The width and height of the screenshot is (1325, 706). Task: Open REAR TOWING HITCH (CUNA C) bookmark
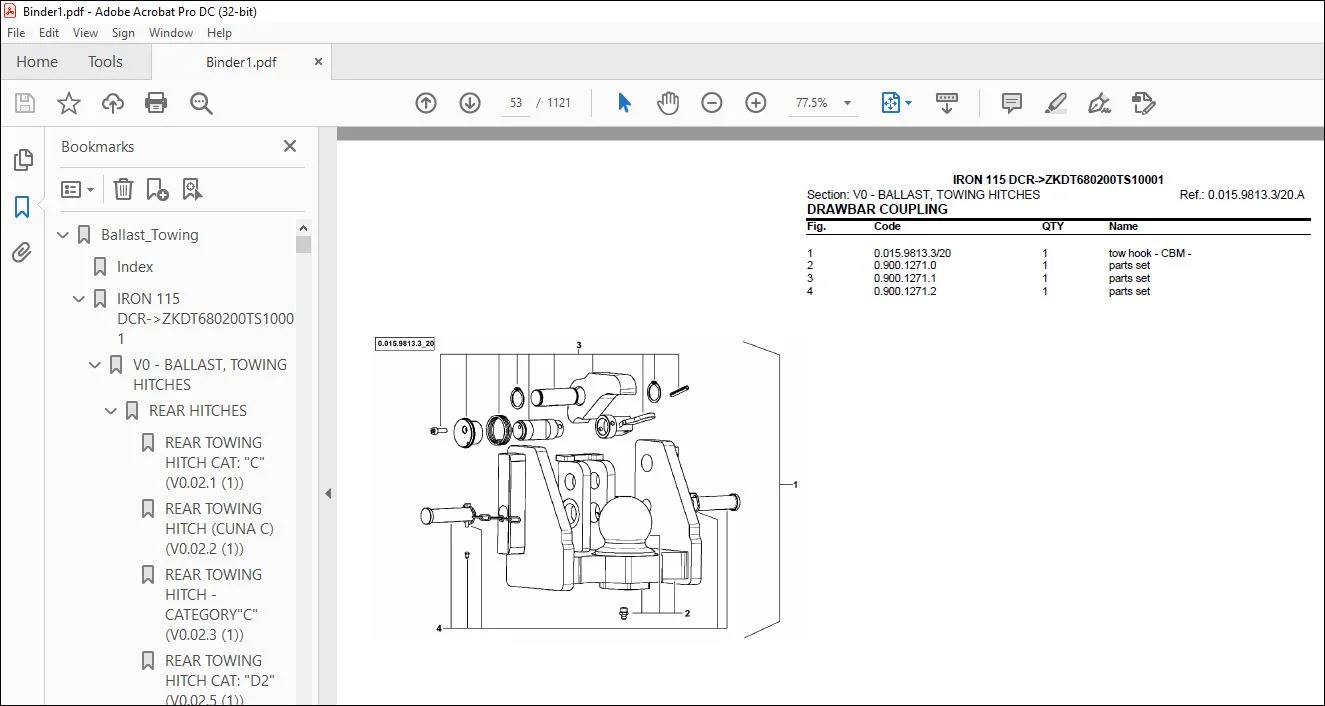[219, 529]
